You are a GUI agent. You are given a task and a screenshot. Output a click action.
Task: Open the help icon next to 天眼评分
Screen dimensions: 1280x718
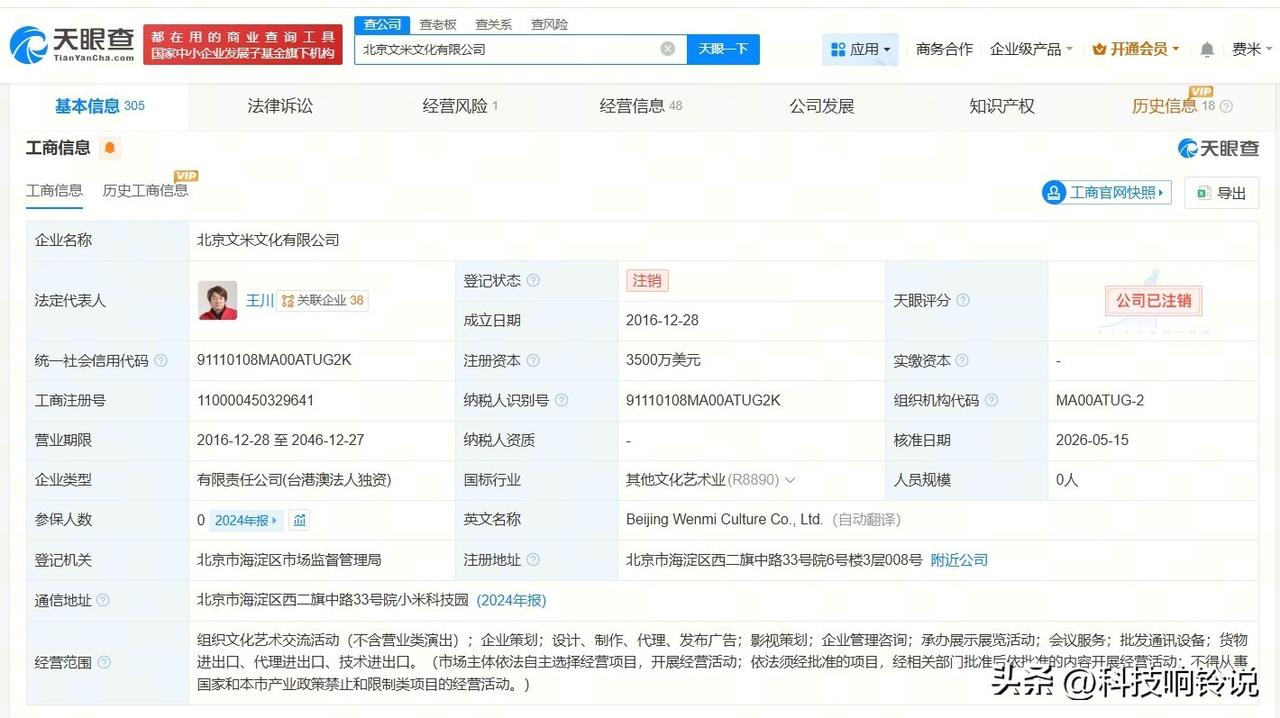[963, 300]
